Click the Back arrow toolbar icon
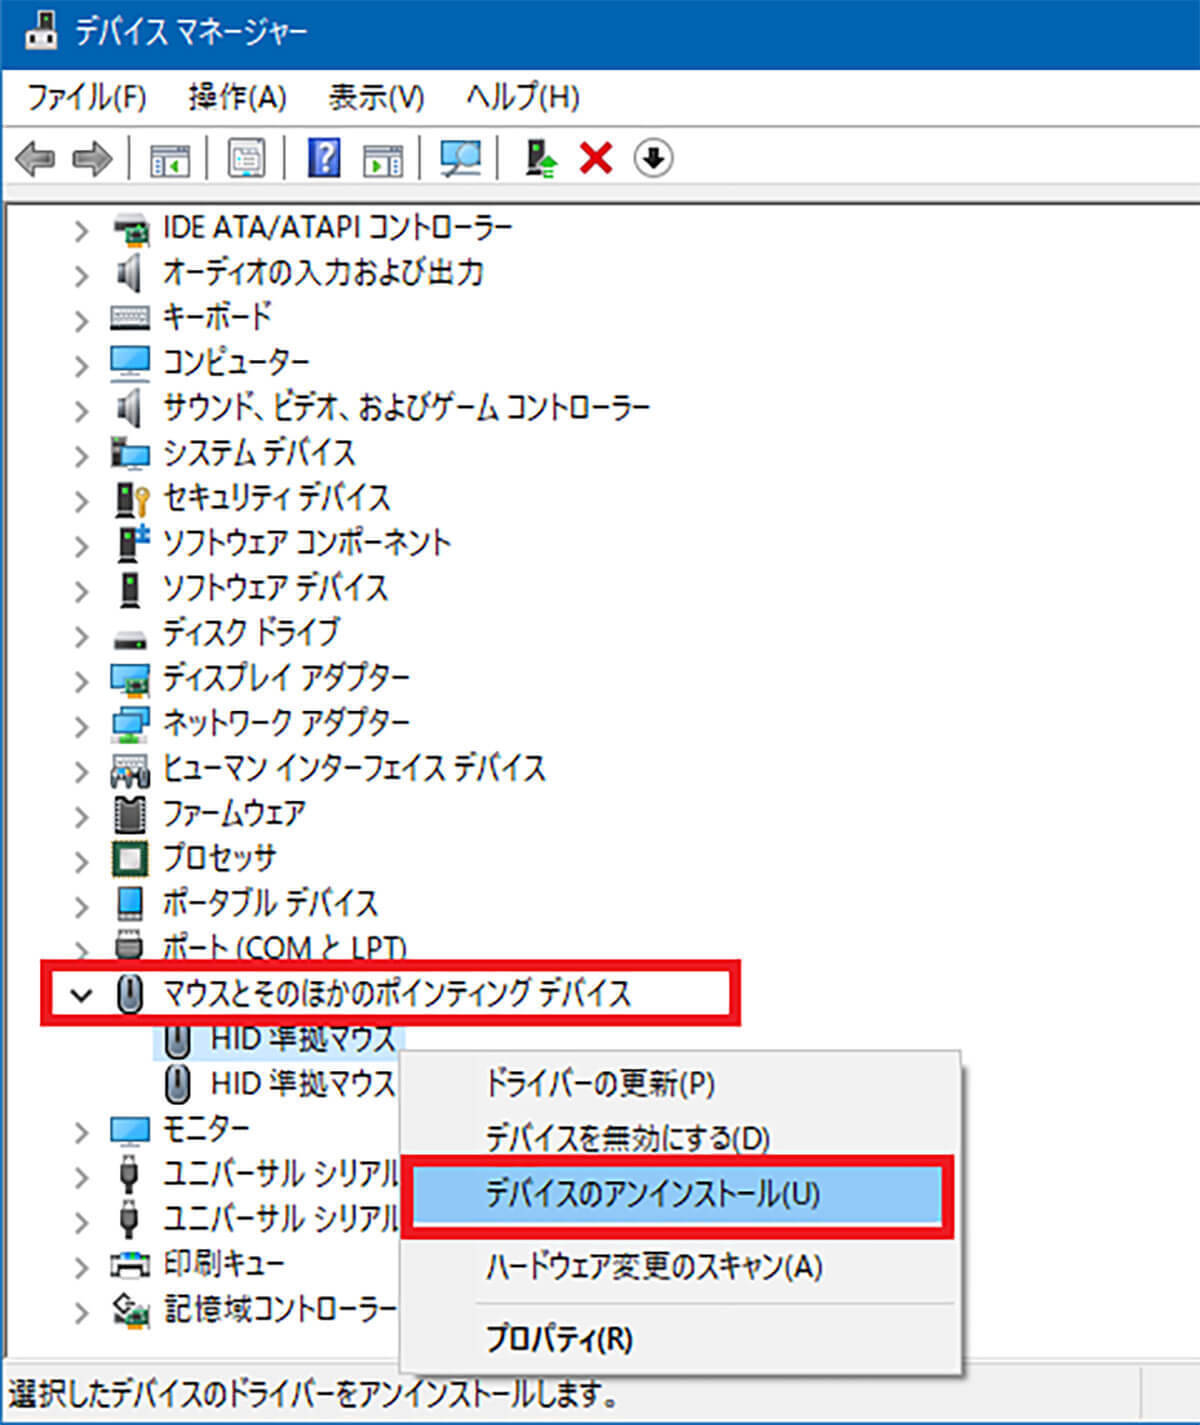 point(36,159)
